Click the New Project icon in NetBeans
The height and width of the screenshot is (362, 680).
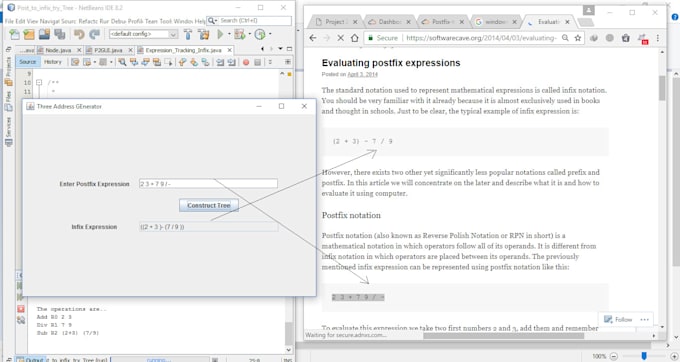click(x=29, y=34)
